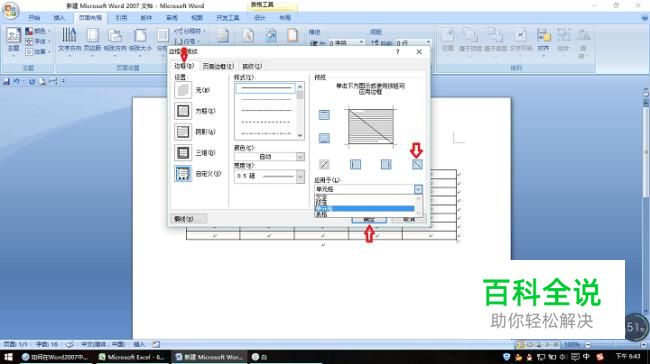Click the page borders icon in the ribbon

coord(293,36)
